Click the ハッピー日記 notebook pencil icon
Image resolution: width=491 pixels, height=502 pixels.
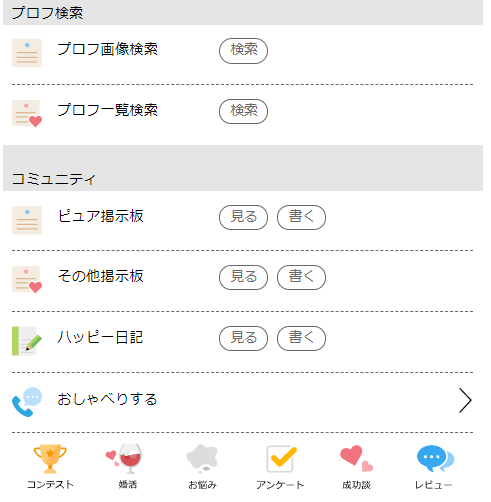tap(27, 341)
